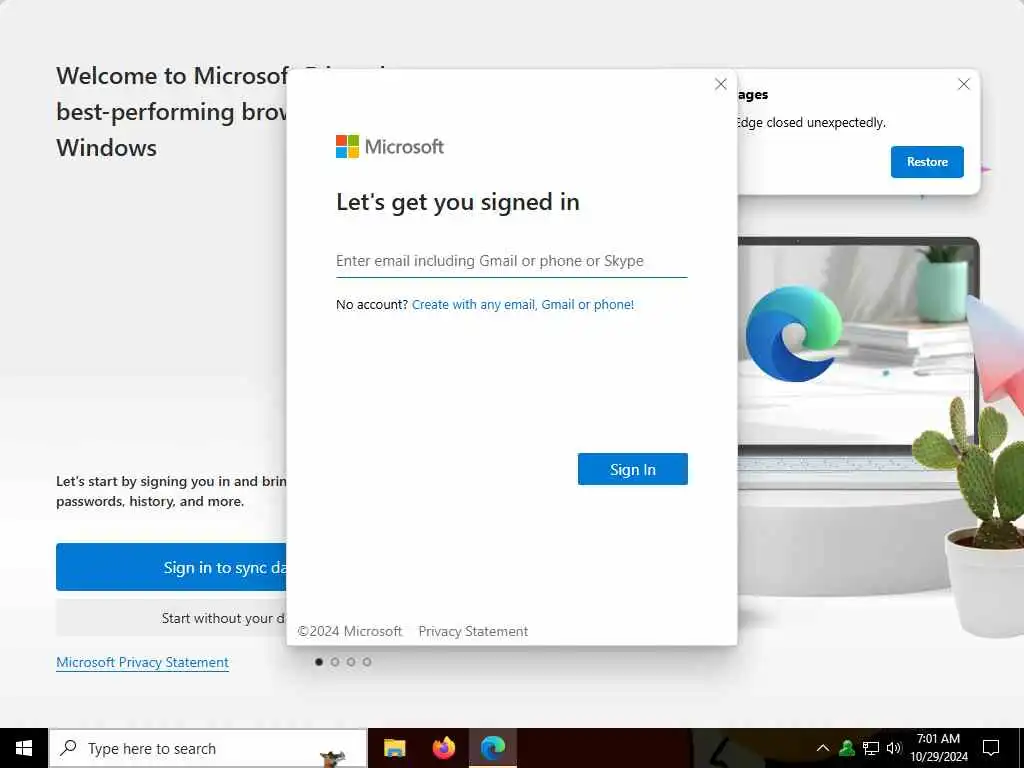This screenshot has width=1024, height=768.
Task: Open Microsoft Privacy Statement link
Action: tap(142, 662)
